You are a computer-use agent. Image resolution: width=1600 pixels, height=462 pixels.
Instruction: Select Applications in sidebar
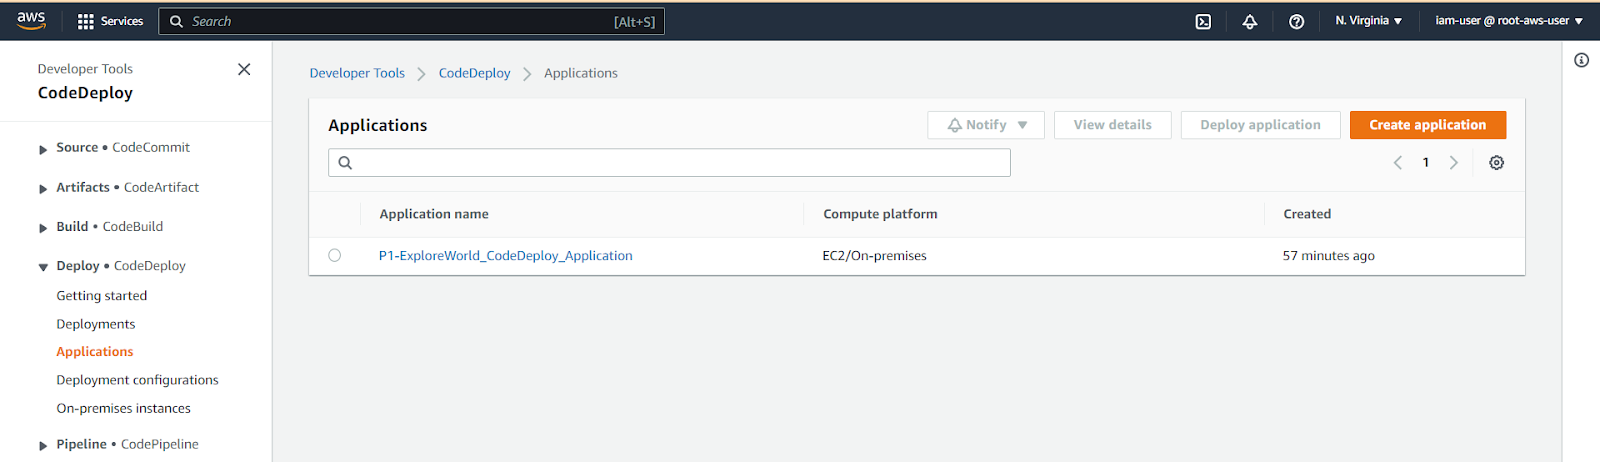coord(95,352)
